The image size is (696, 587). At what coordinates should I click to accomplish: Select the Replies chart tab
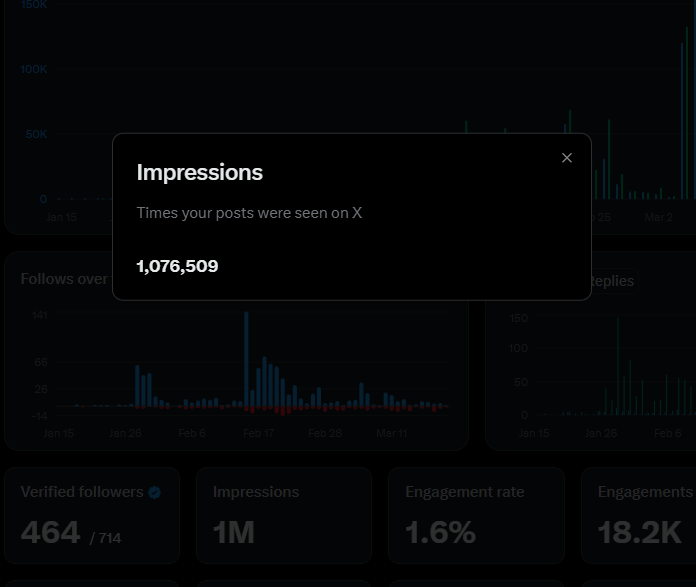point(613,281)
